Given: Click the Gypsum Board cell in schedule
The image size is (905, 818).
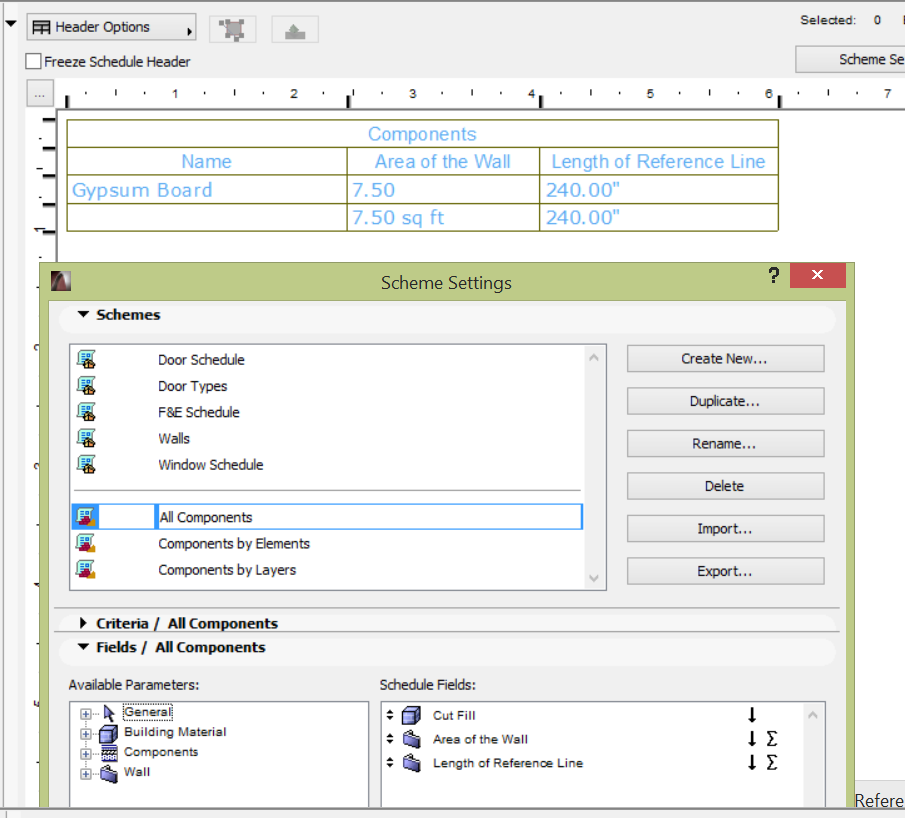Looking at the screenshot, I should point(142,190).
